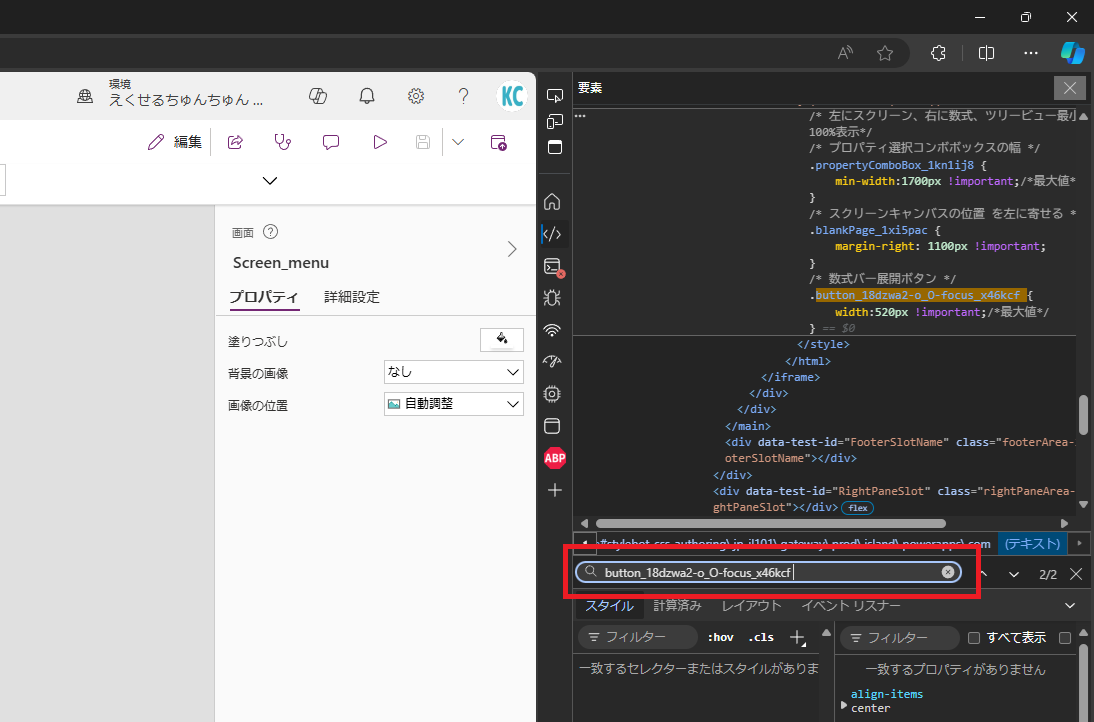The height and width of the screenshot is (722, 1094).
Task: Go to next search result
Action: pyautogui.click(x=1014, y=575)
